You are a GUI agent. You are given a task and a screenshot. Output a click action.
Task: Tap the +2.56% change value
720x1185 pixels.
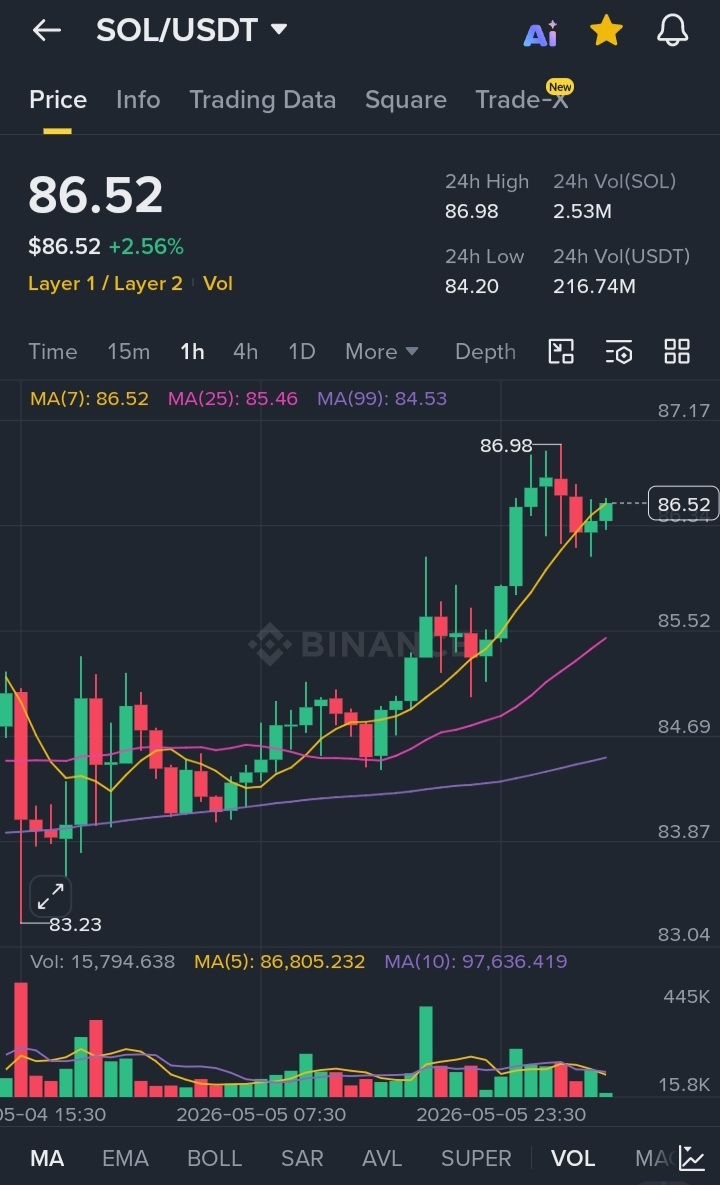146,246
